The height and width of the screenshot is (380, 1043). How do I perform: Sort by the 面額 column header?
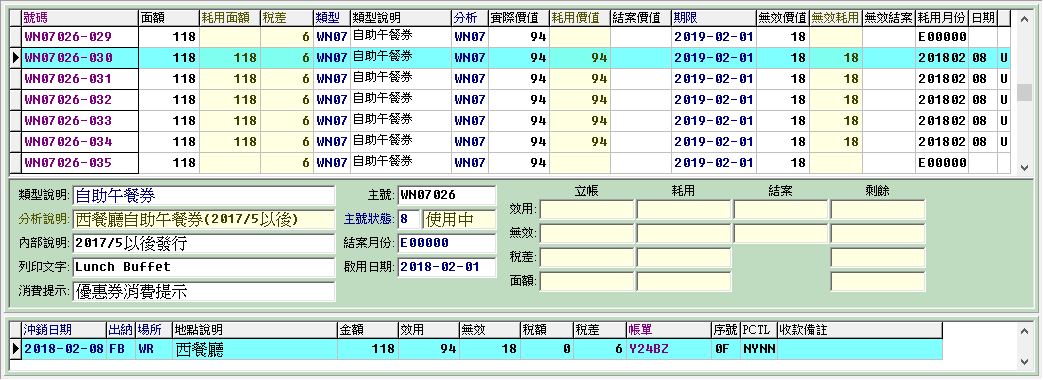point(169,18)
